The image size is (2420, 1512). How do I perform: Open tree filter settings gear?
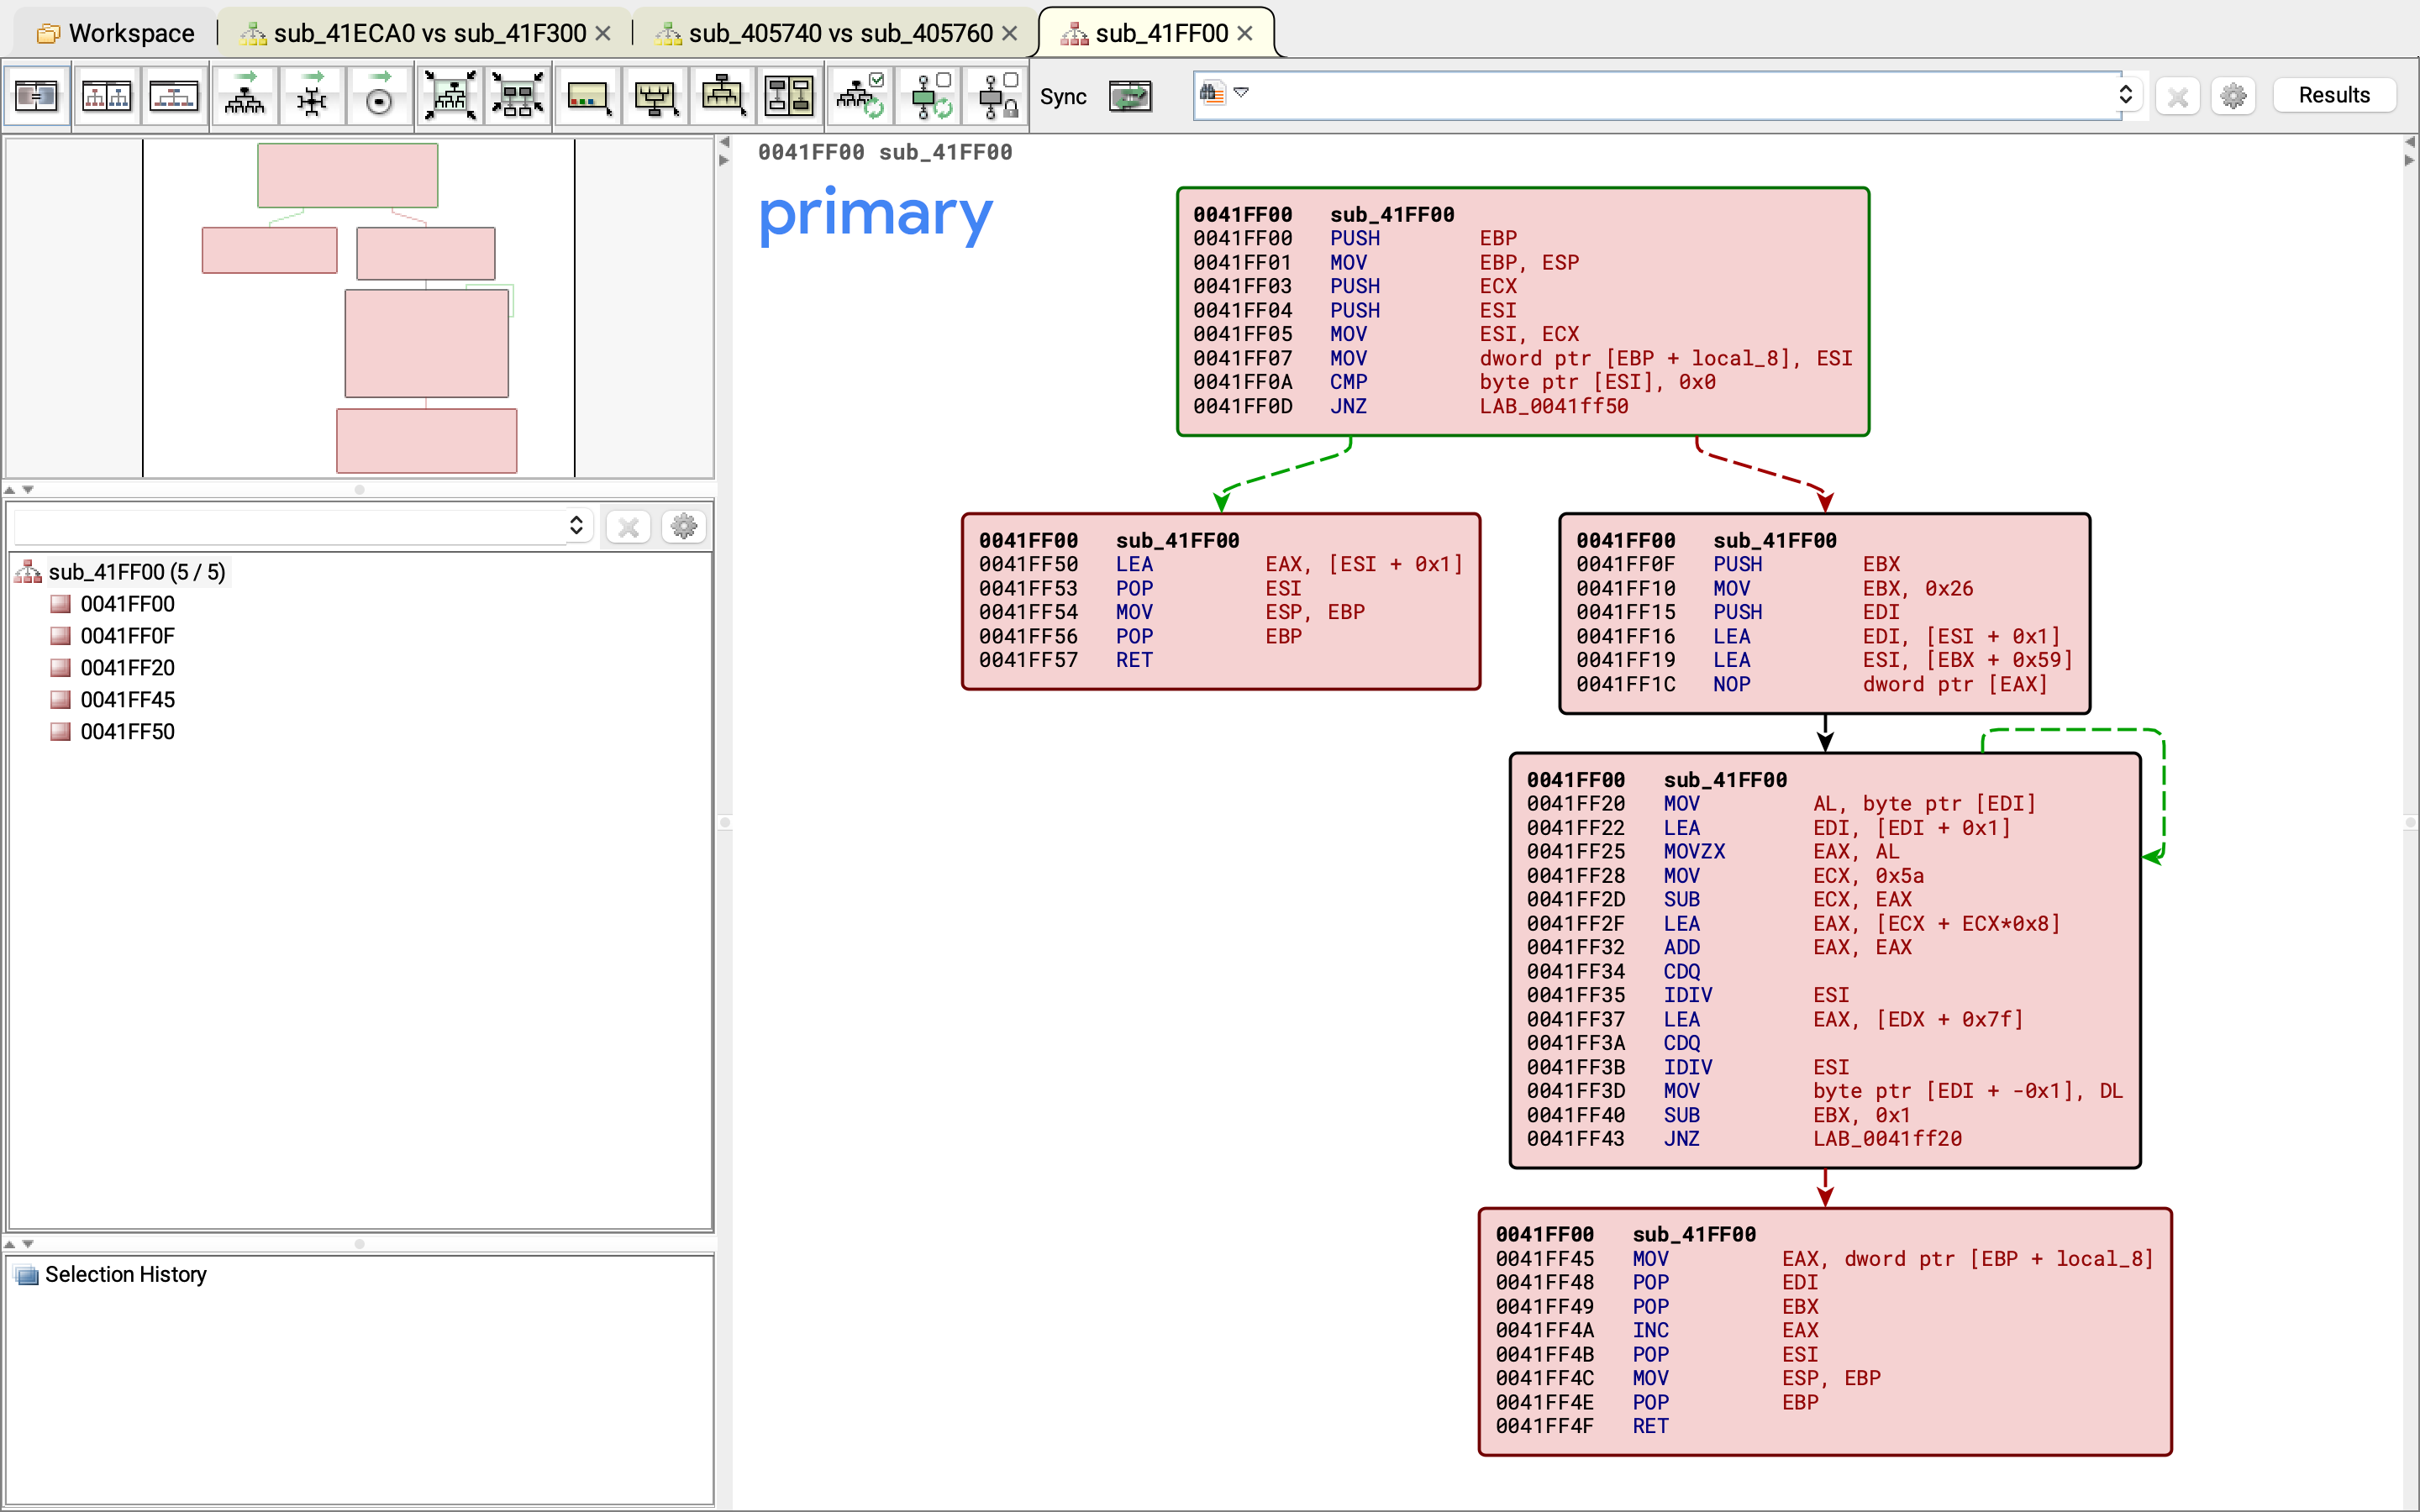(x=684, y=526)
